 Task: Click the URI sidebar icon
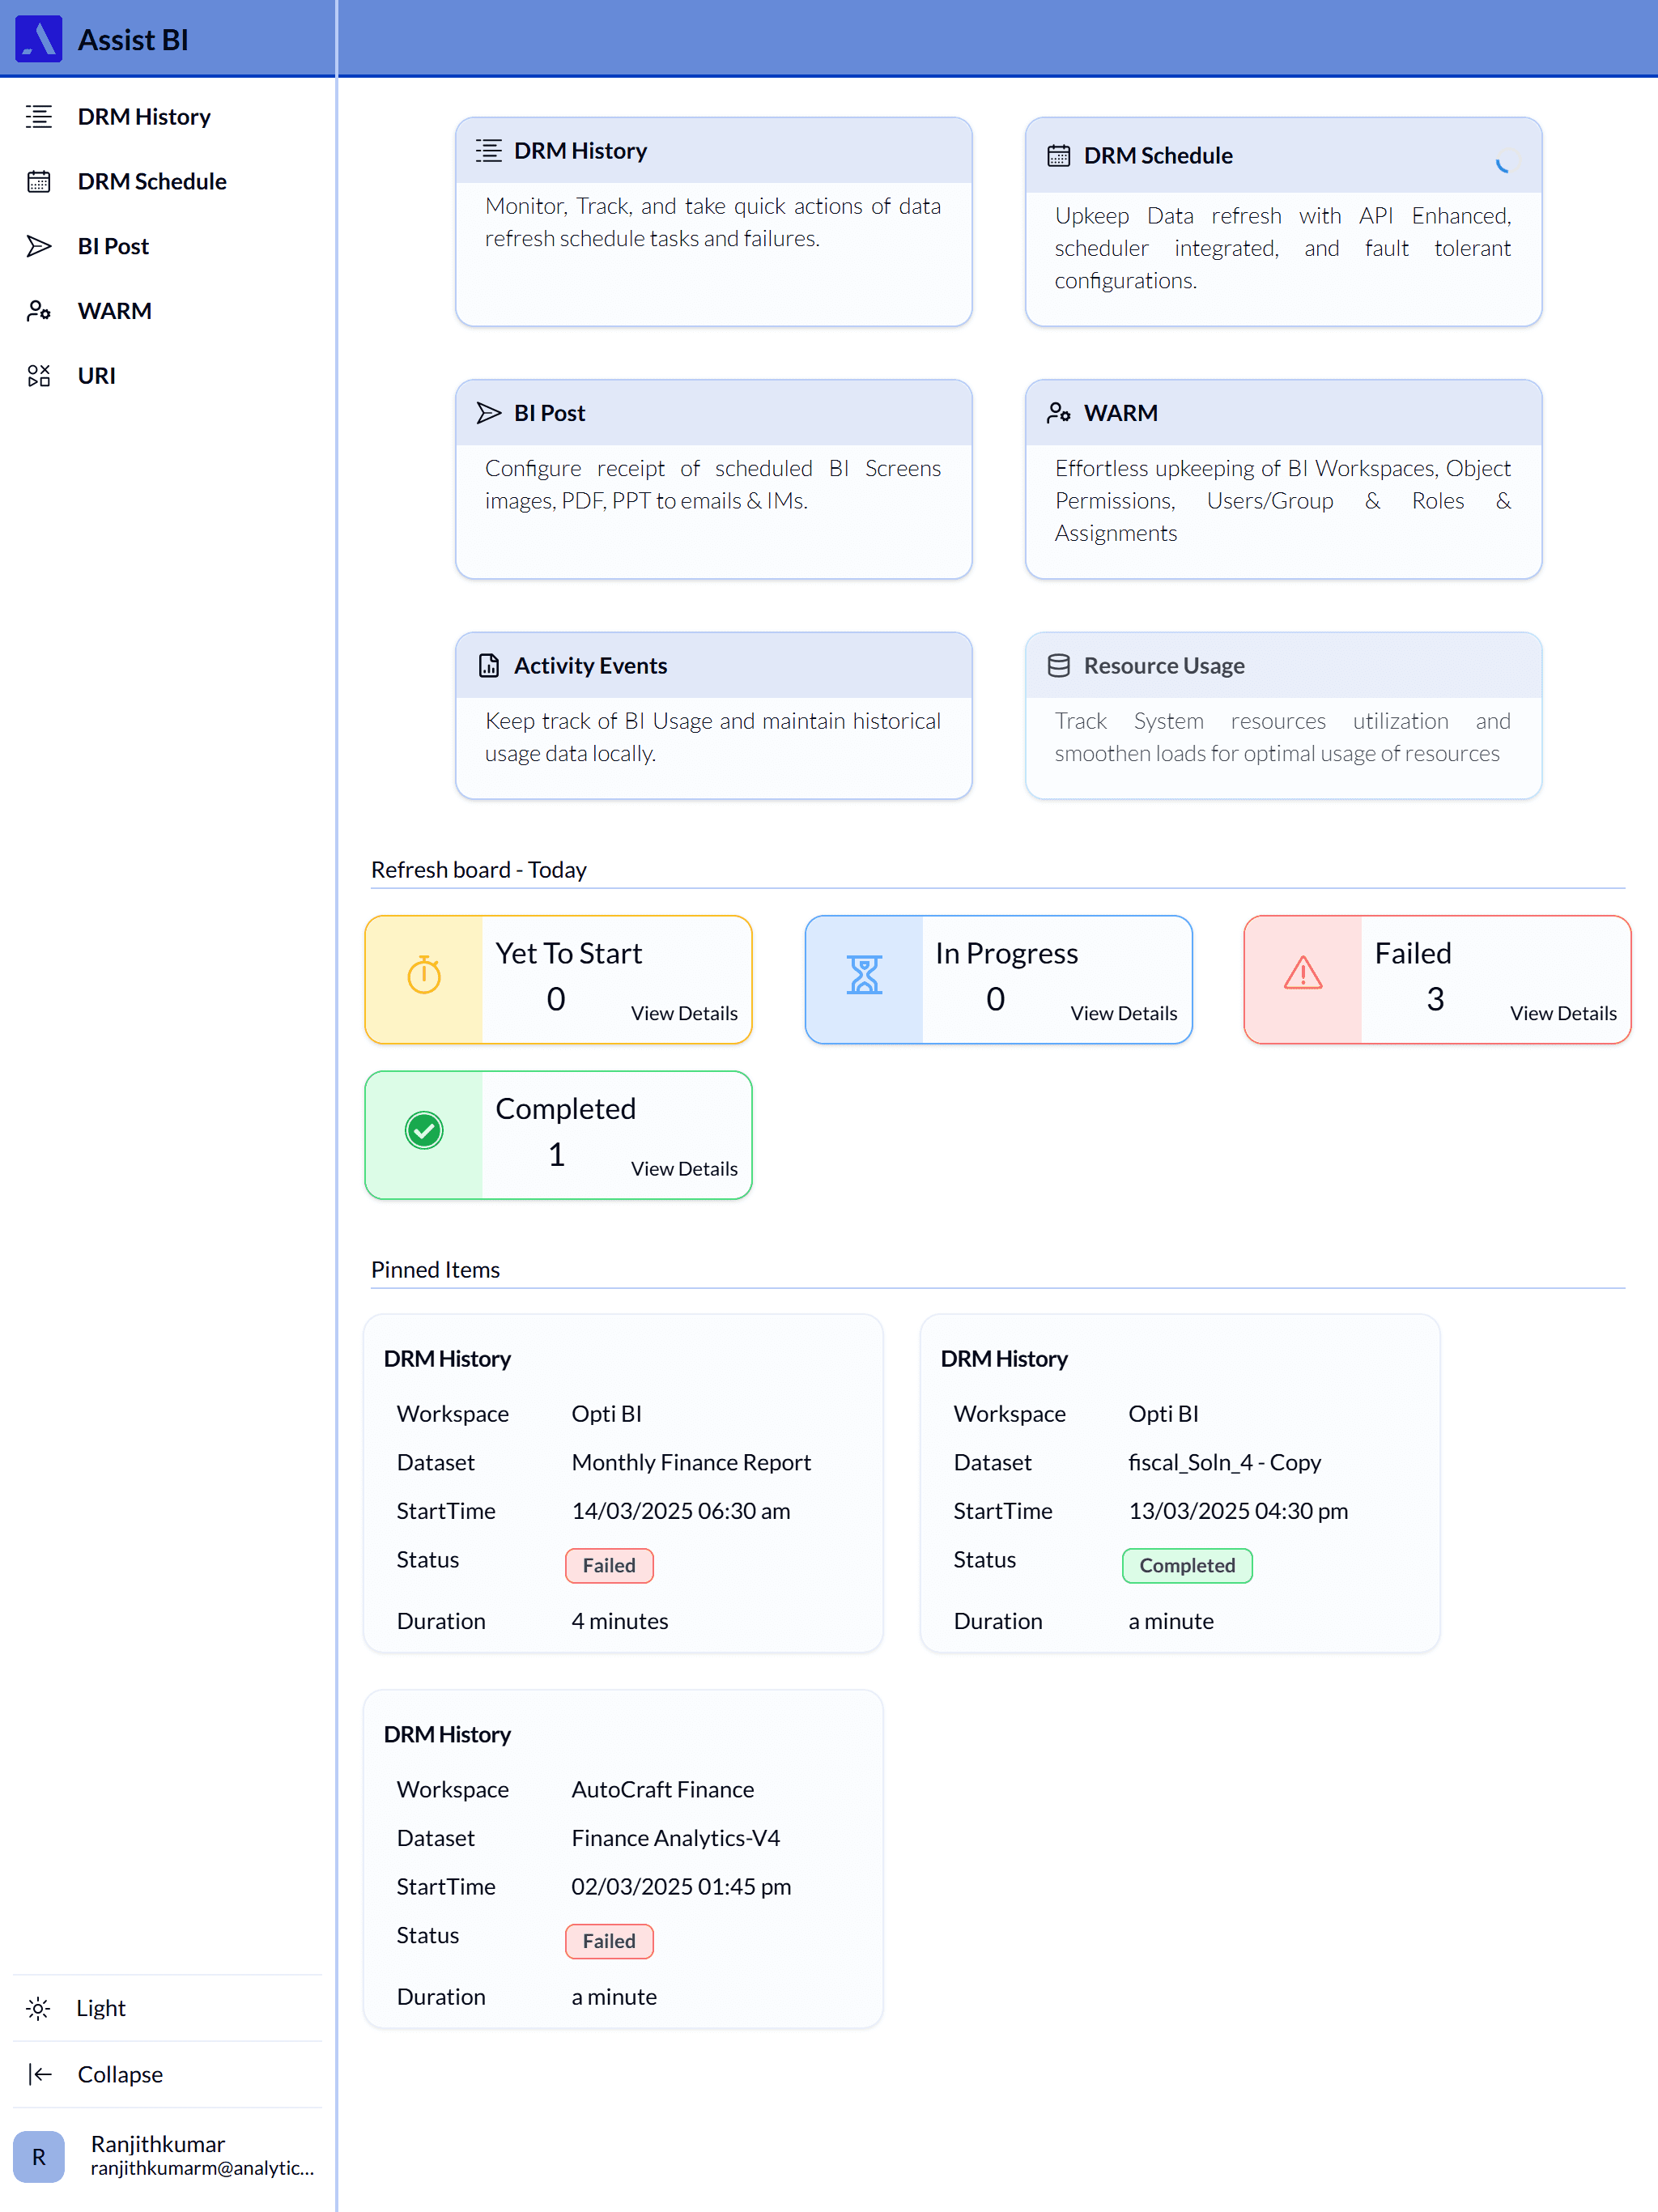point(39,376)
